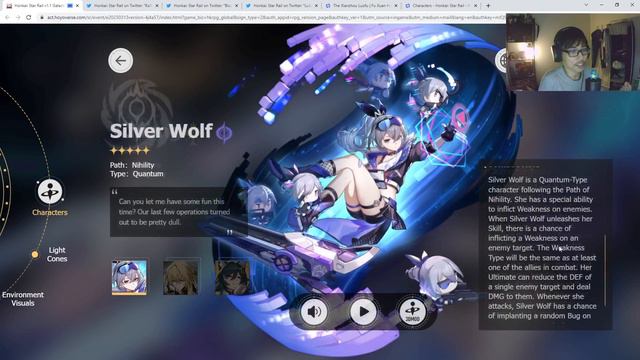
Task: Select the dark-haired character thumbnail
Action: pos(232,277)
